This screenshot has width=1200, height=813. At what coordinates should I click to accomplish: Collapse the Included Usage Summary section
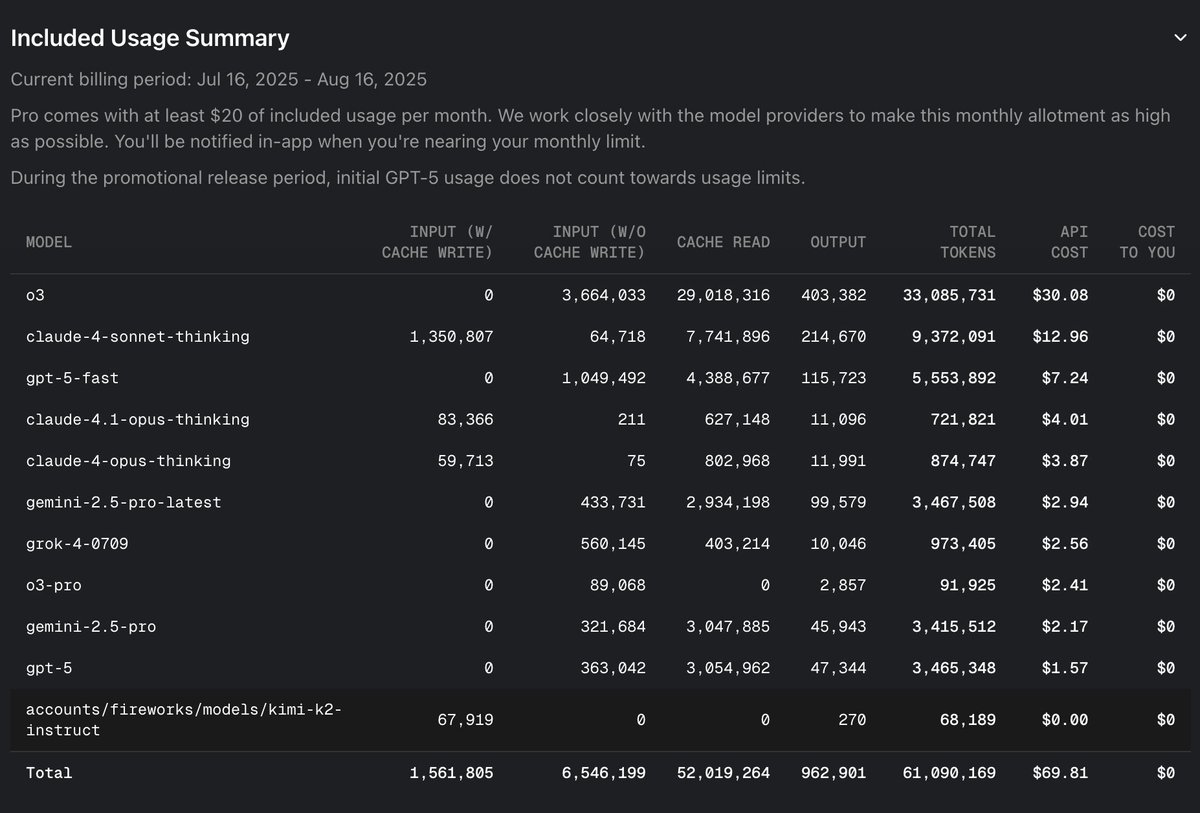coord(1180,38)
